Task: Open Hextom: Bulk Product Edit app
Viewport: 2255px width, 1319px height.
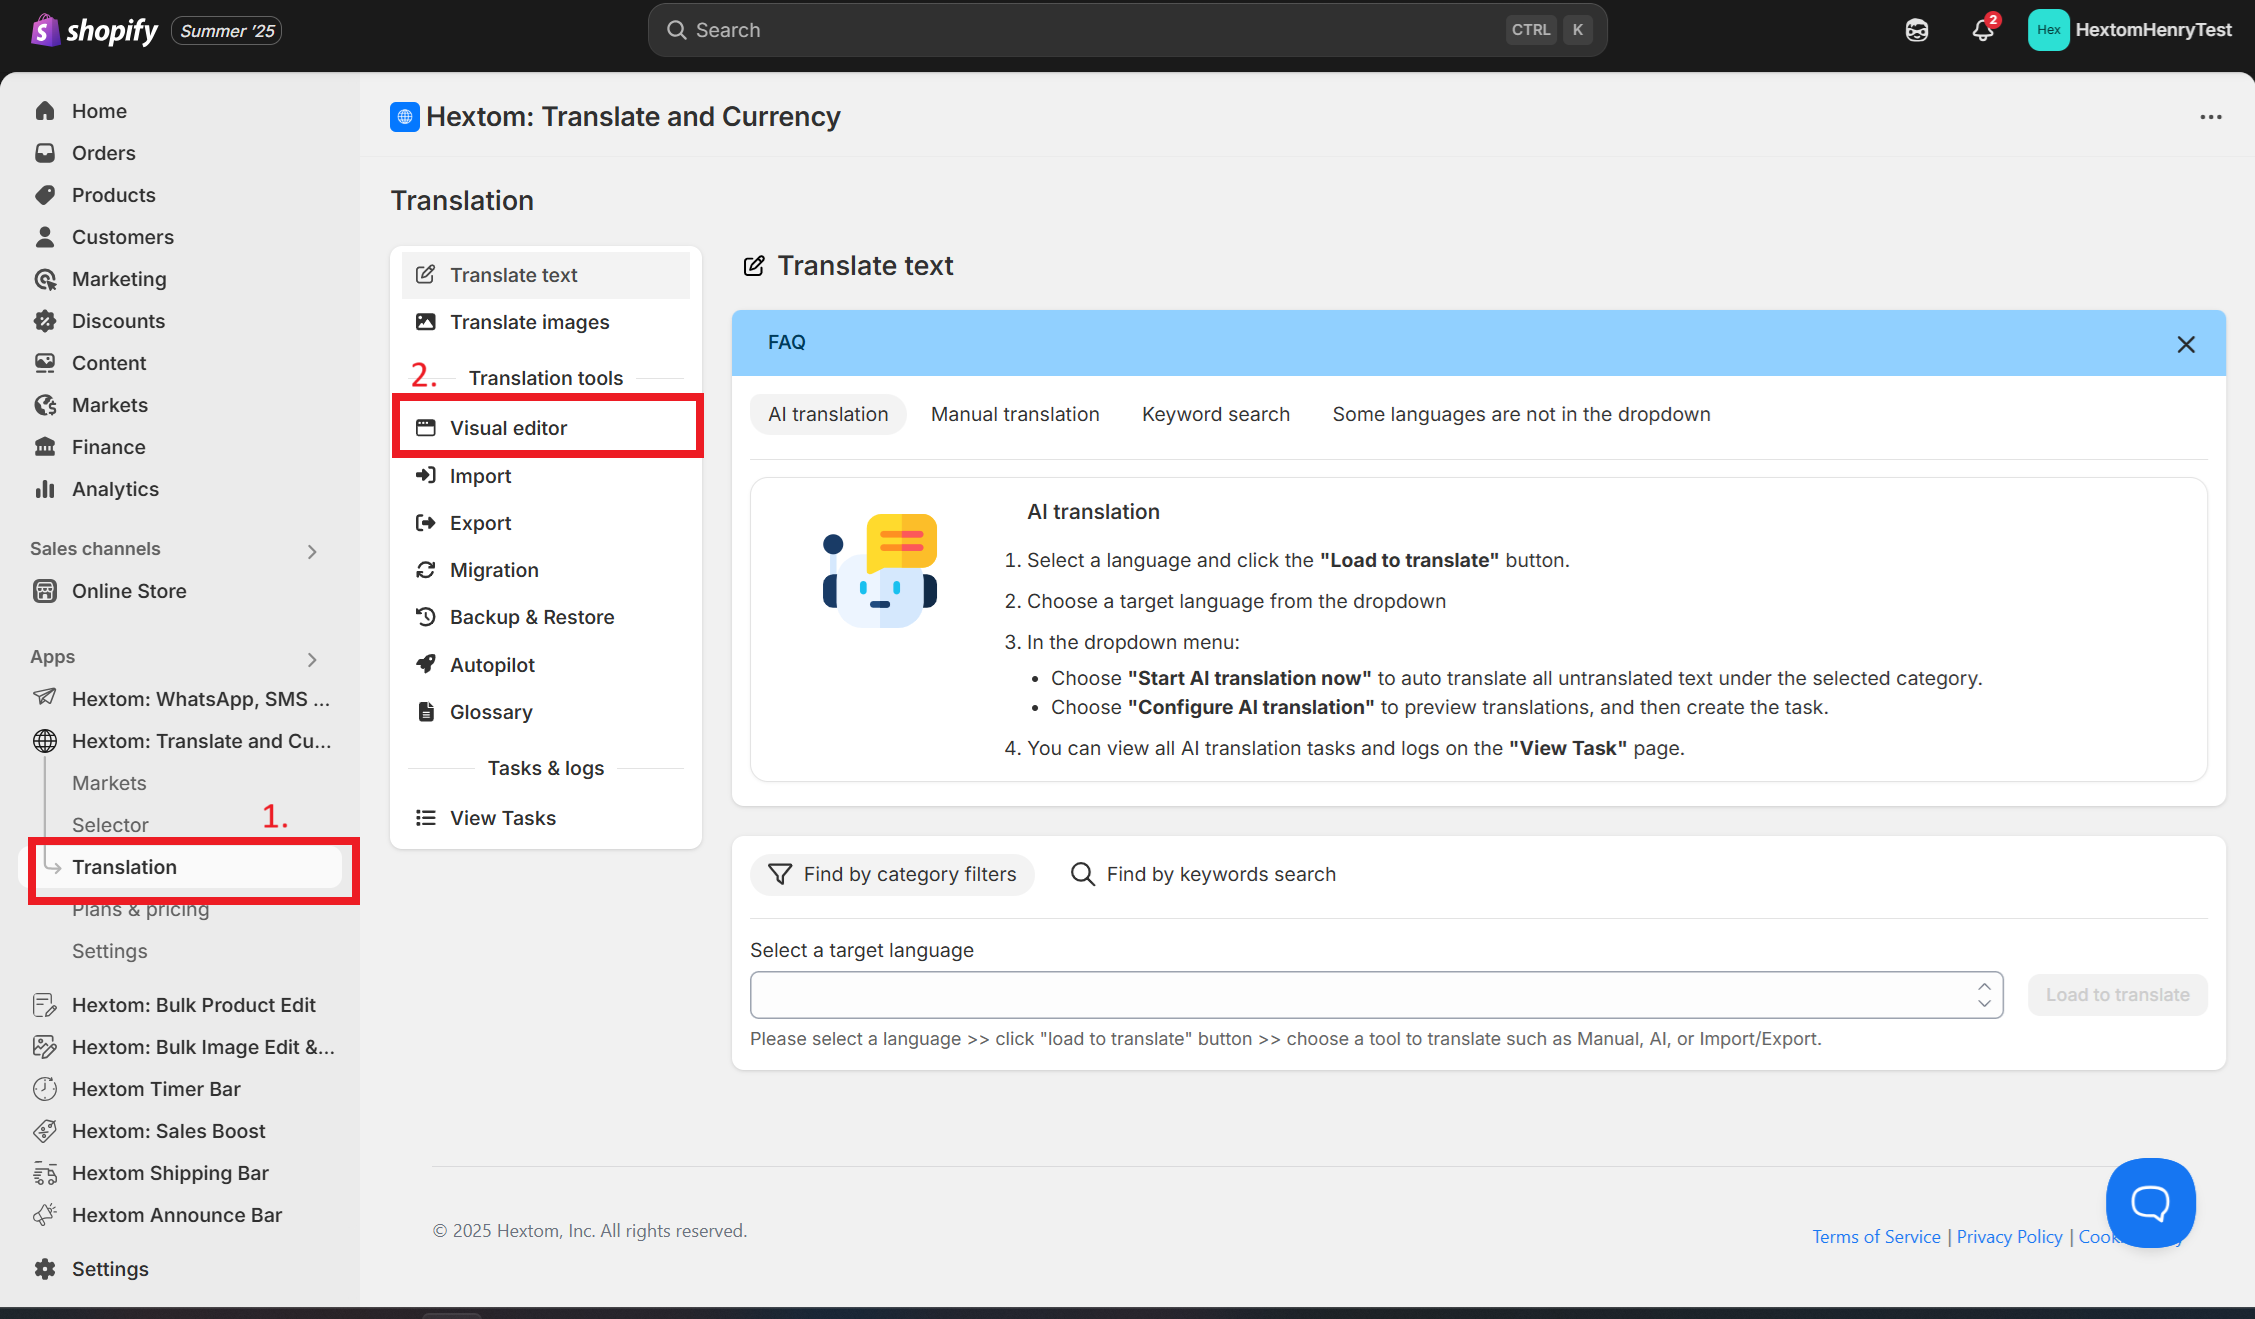Action: click(x=193, y=1005)
